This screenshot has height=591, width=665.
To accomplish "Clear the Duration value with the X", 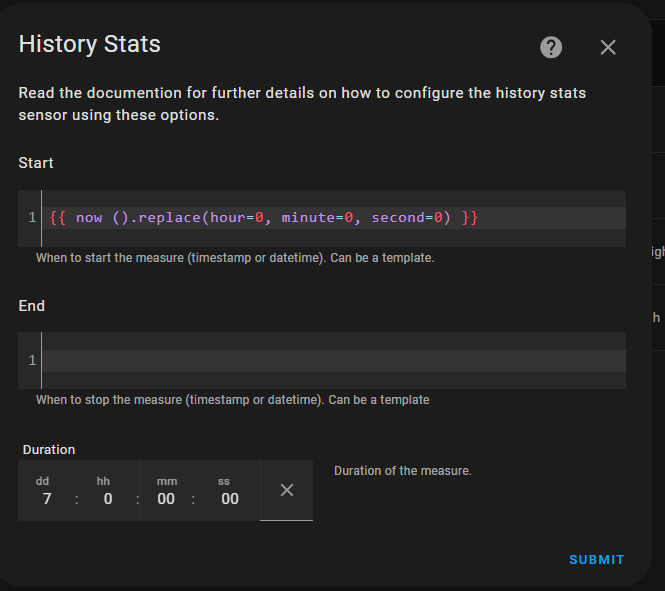I will click(x=286, y=490).
